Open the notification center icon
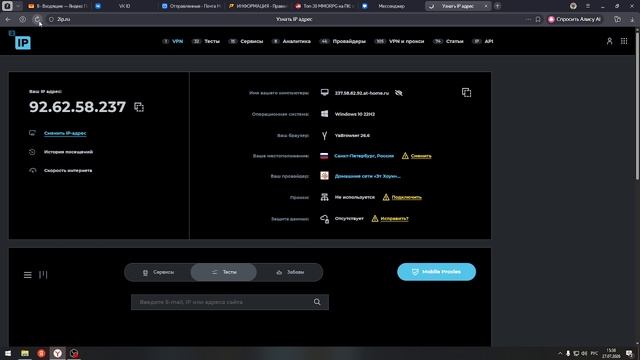This screenshot has width=640, height=360. click(629, 353)
